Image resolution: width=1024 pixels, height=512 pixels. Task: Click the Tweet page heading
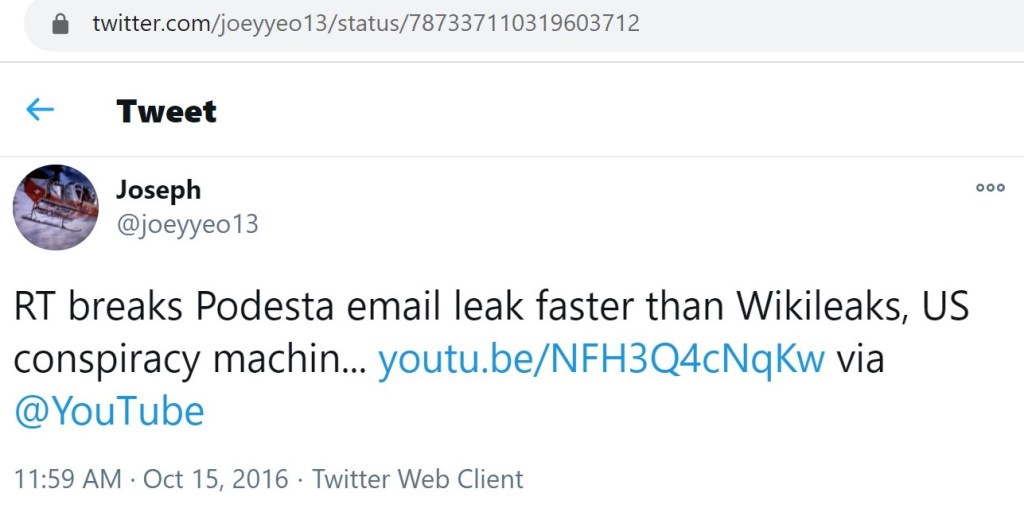tap(166, 110)
